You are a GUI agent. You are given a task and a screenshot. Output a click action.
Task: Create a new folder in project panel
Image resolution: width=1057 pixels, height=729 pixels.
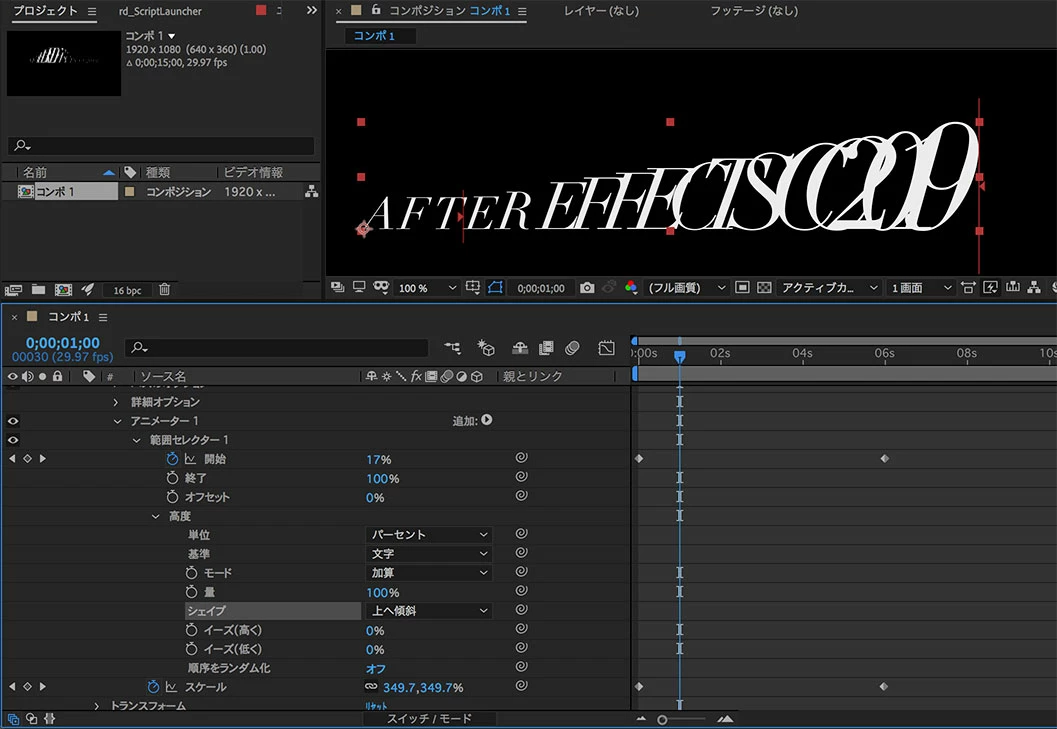[38, 290]
